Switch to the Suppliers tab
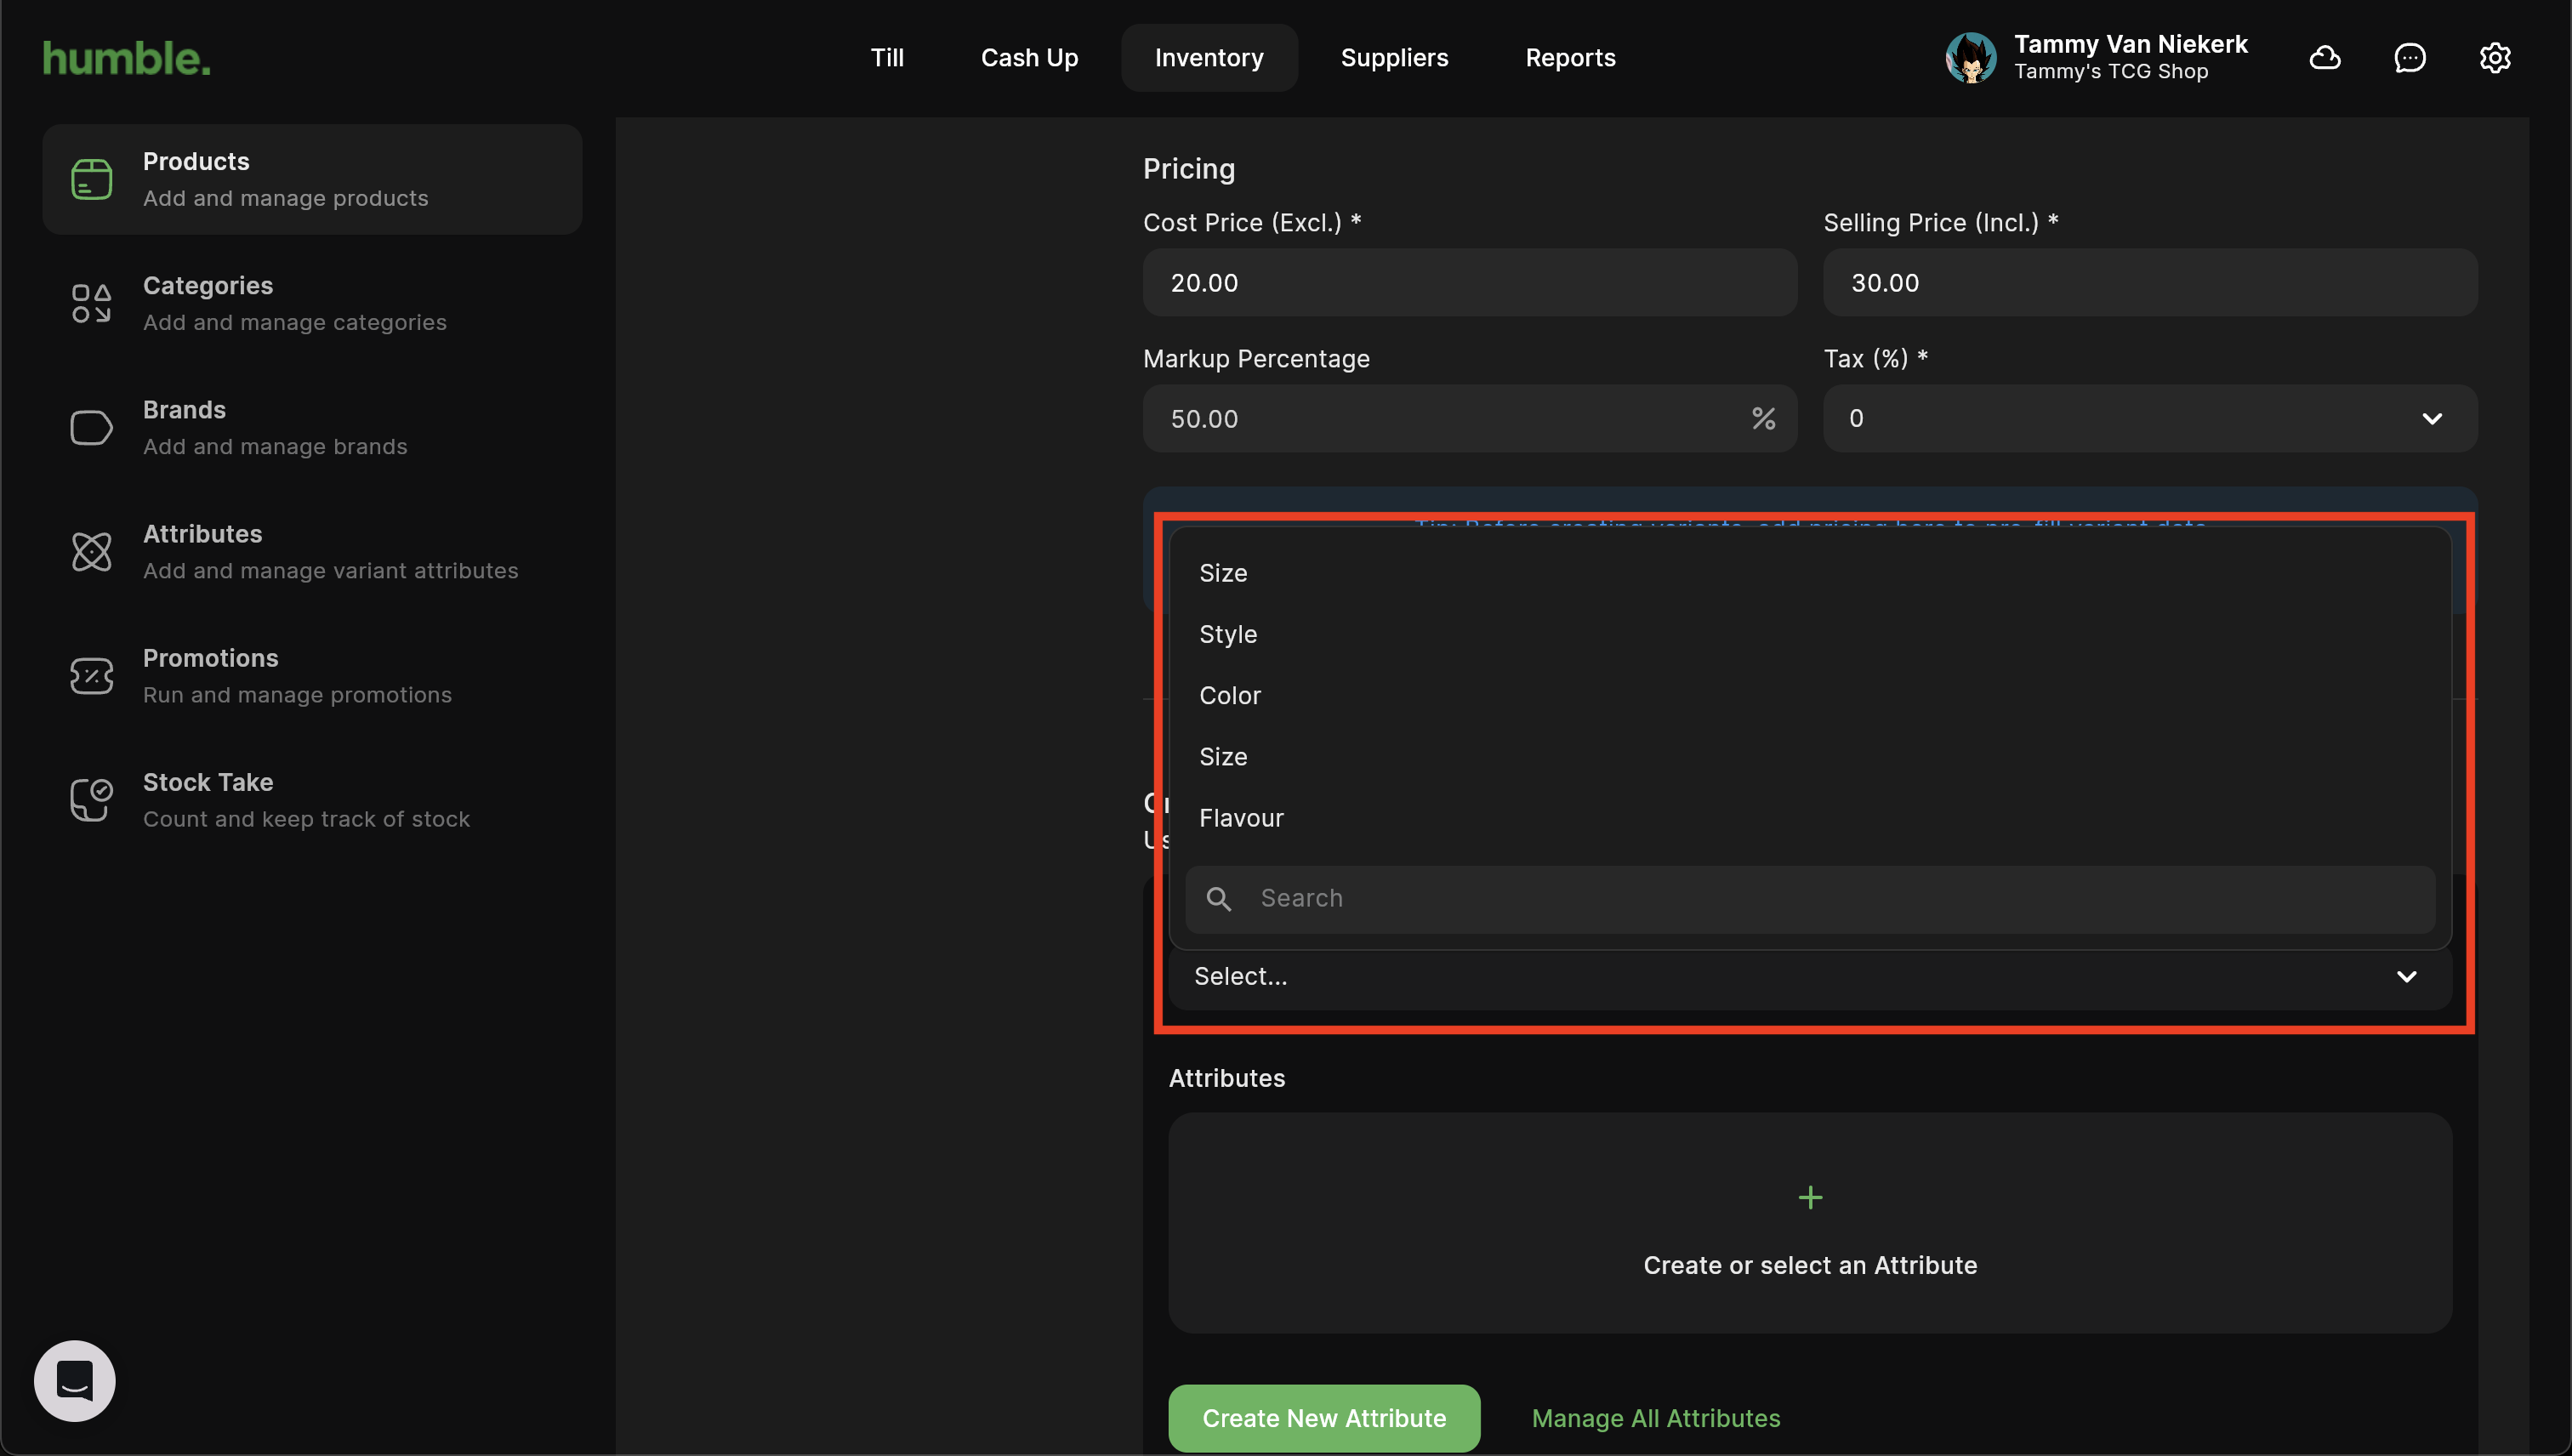This screenshot has width=2572, height=1456. point(1394,58)
